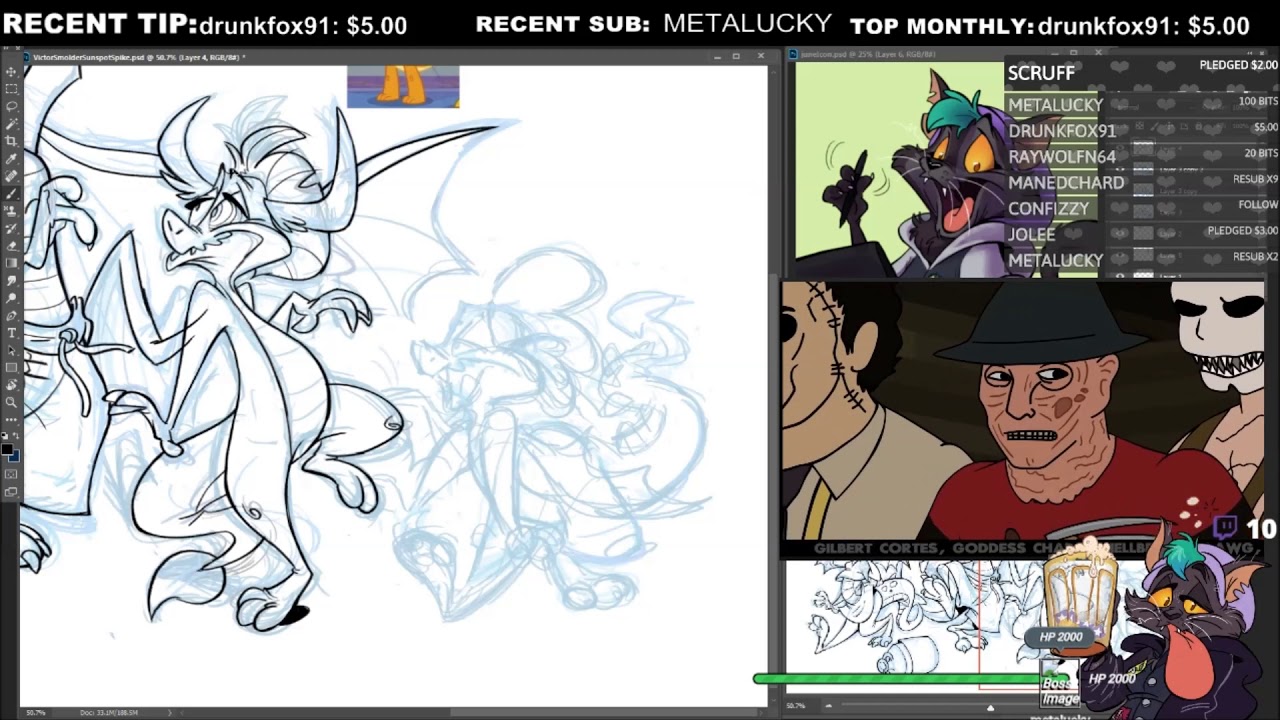Image resolution: width=1280 pixels, height=720 pixels.
Task: Click the Navigator zoom slider handle
Action: pos(990,706)
